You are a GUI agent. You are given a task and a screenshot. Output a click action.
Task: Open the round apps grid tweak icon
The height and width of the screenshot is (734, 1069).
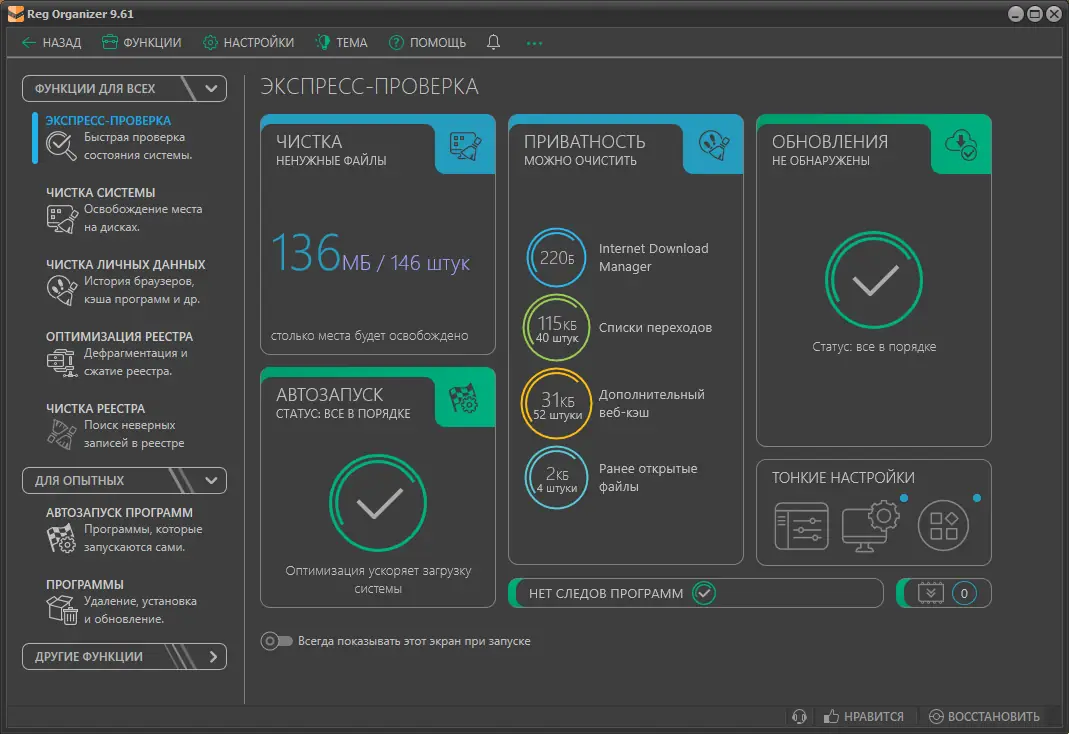click(944, 525)
